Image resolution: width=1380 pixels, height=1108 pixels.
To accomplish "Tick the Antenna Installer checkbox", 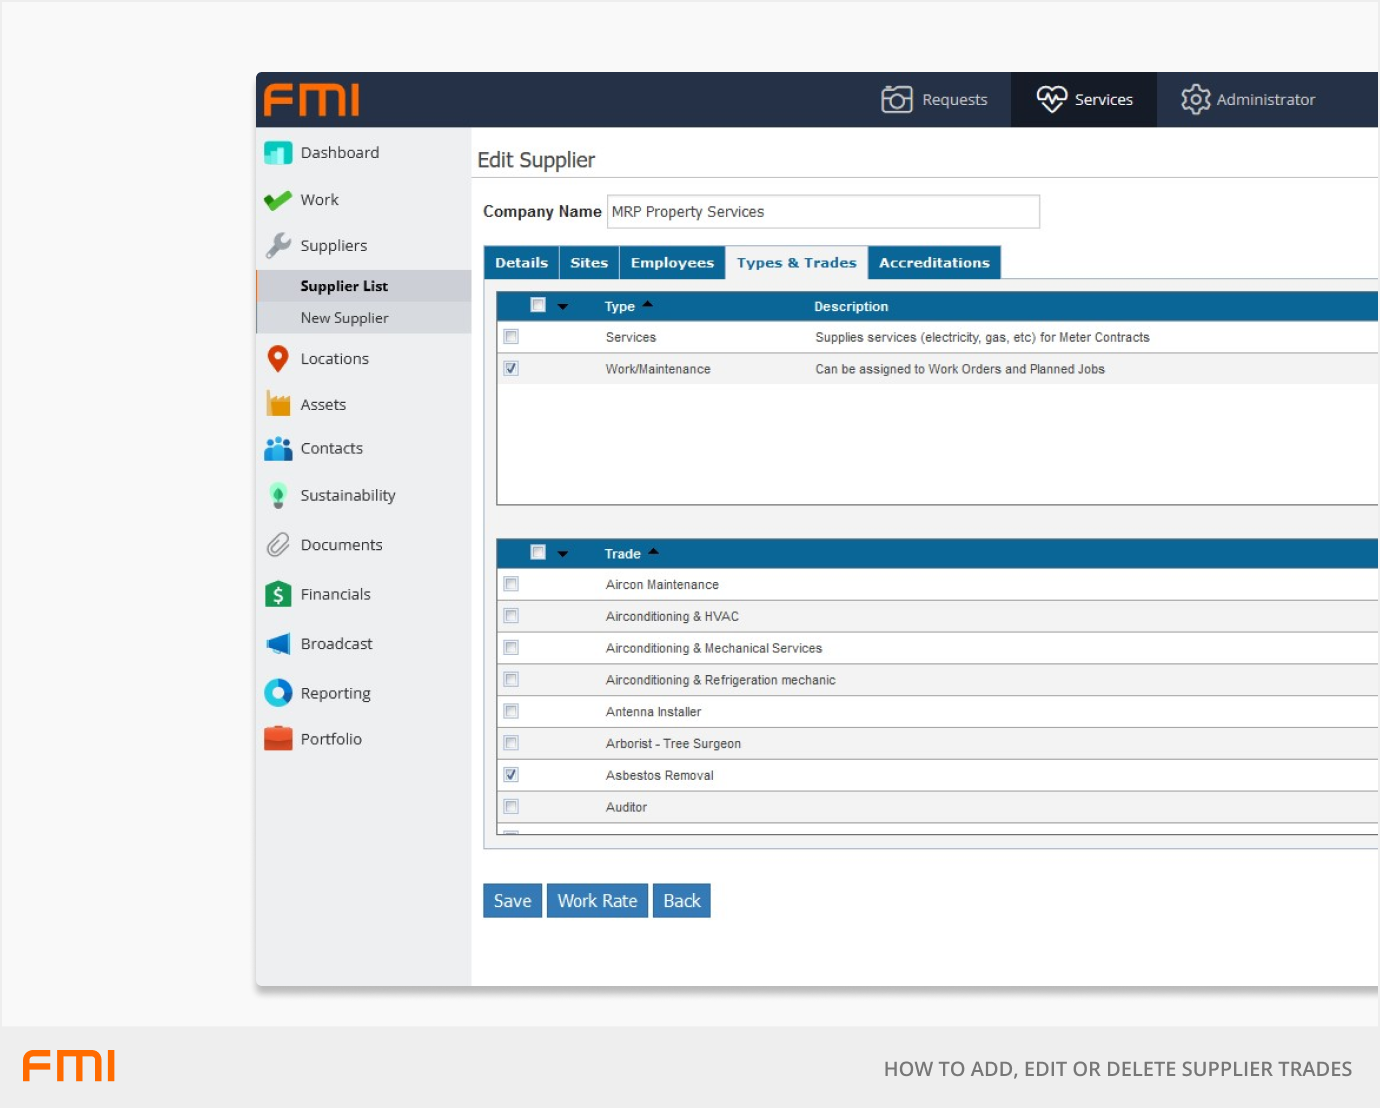I will 511,711.
